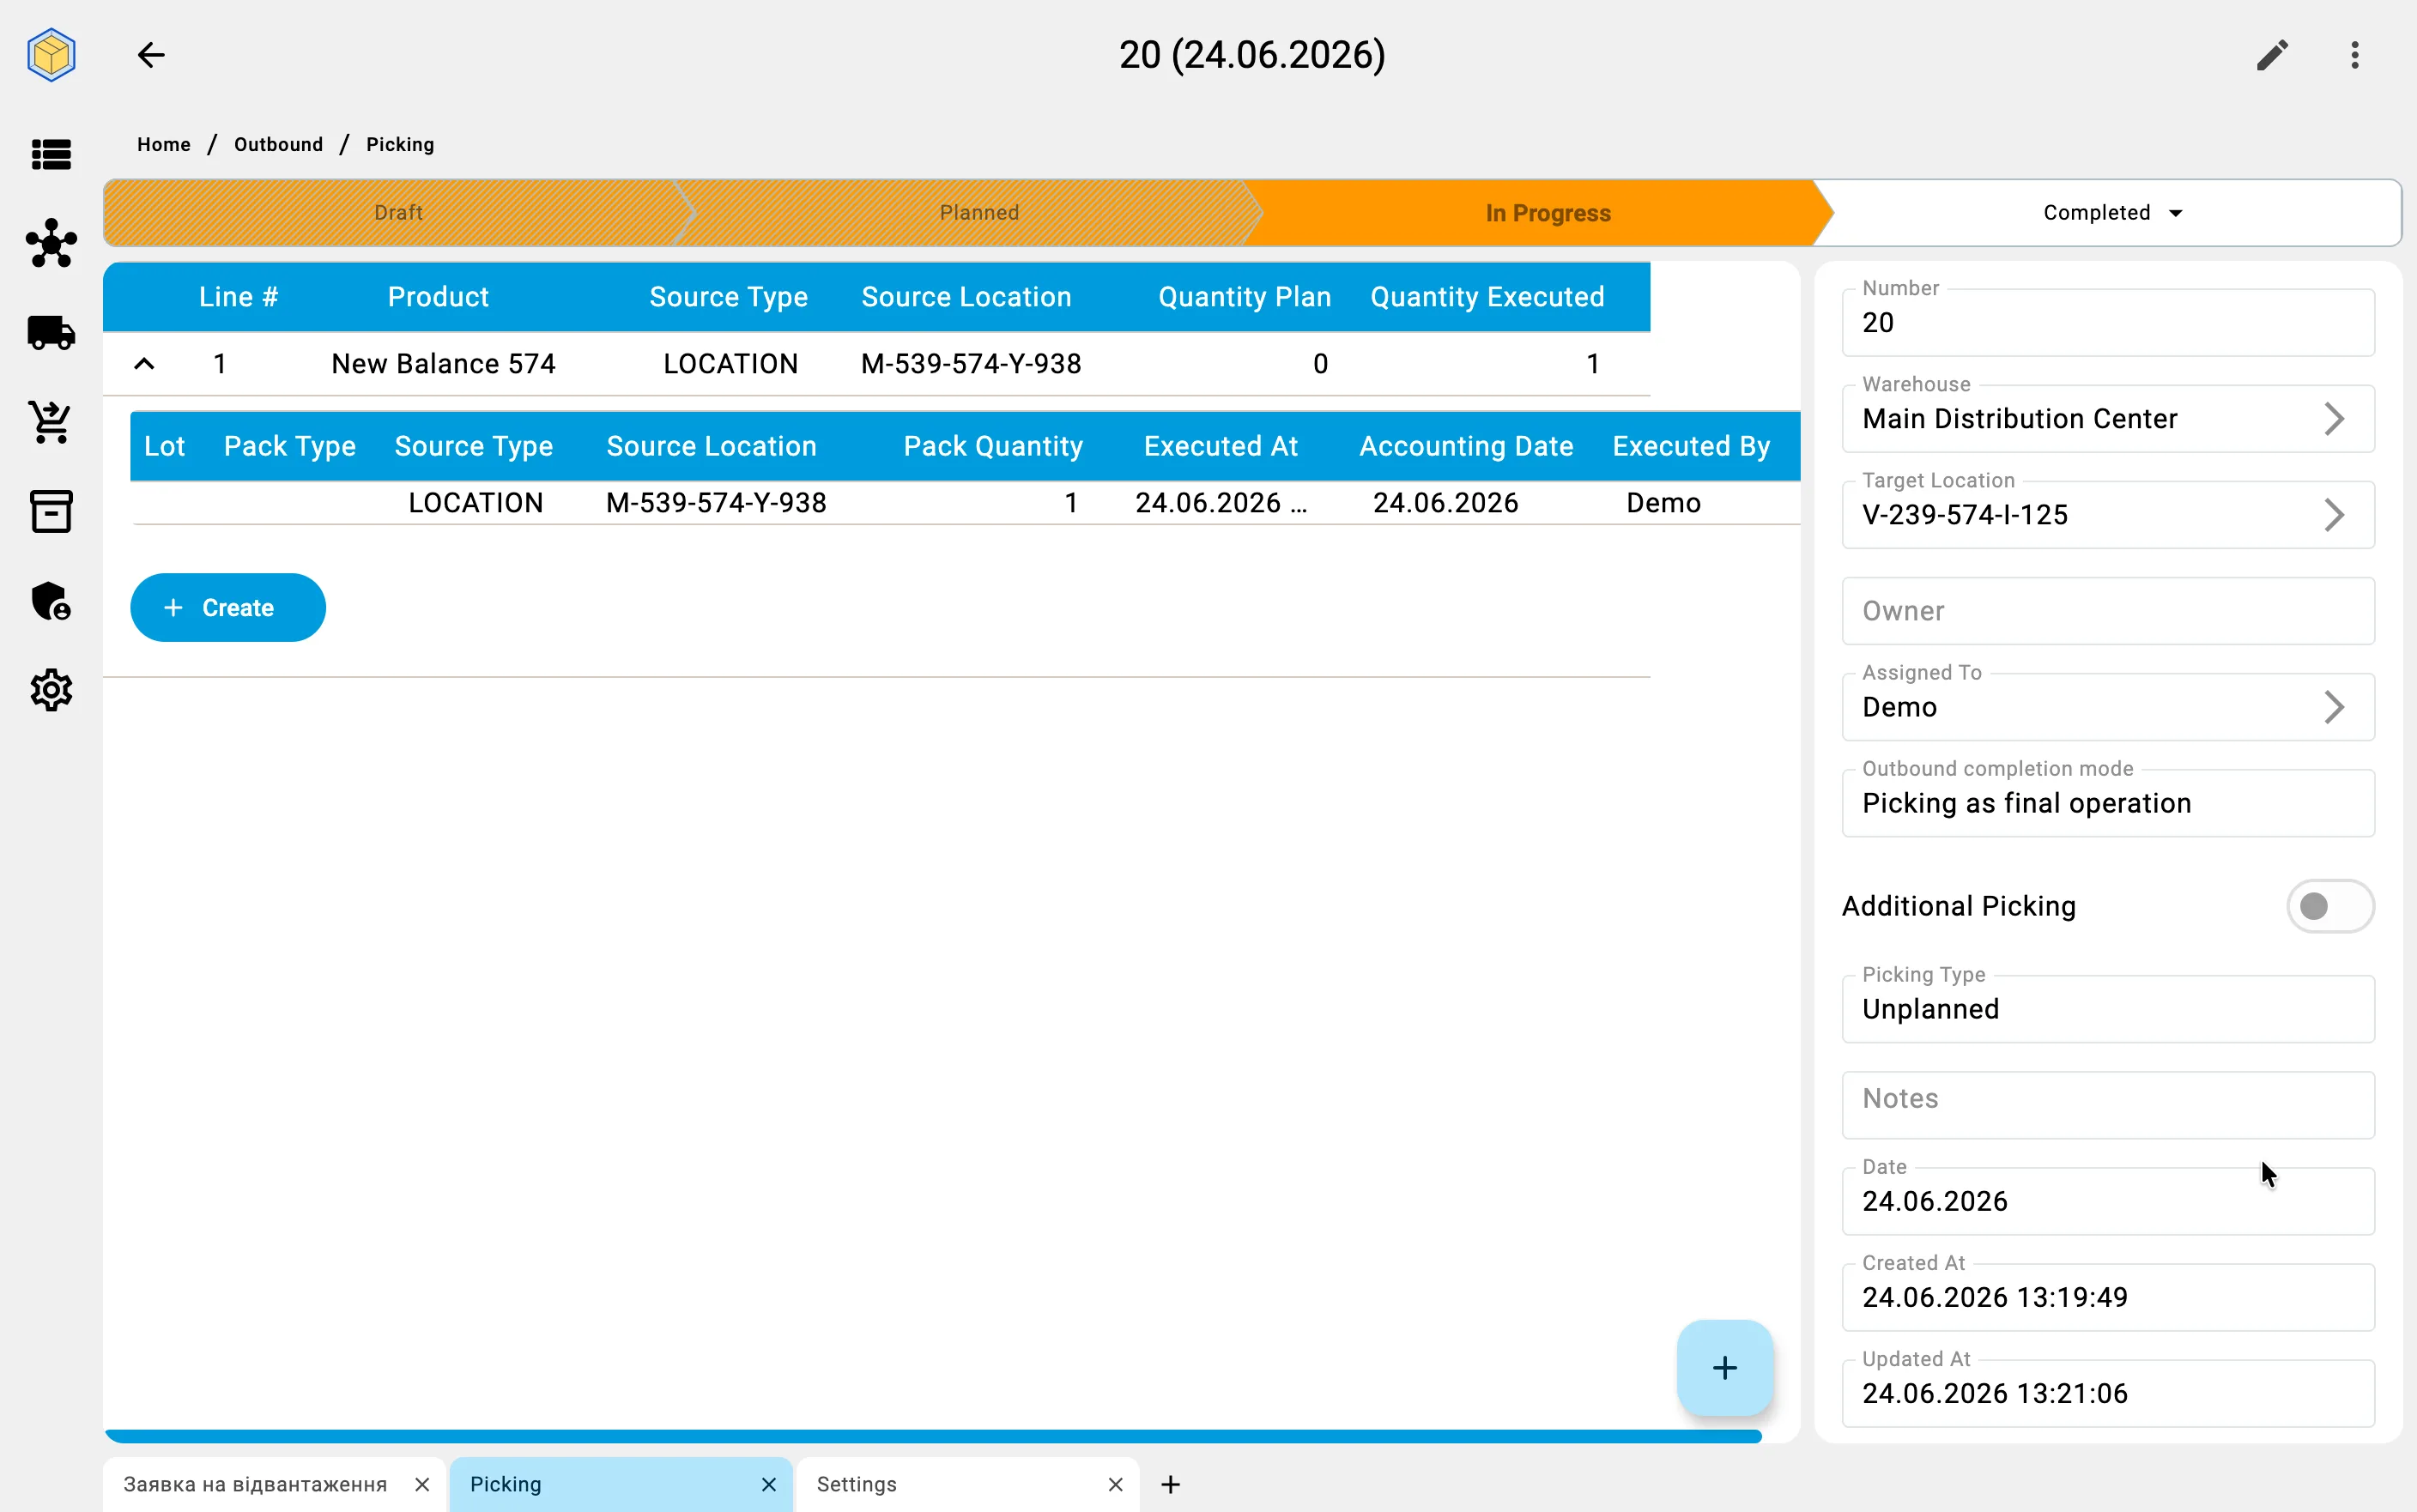This screenshot has width=2417, height=1512.
Task: Click the yellow cube app logo
Action: (x=51, y=54)
